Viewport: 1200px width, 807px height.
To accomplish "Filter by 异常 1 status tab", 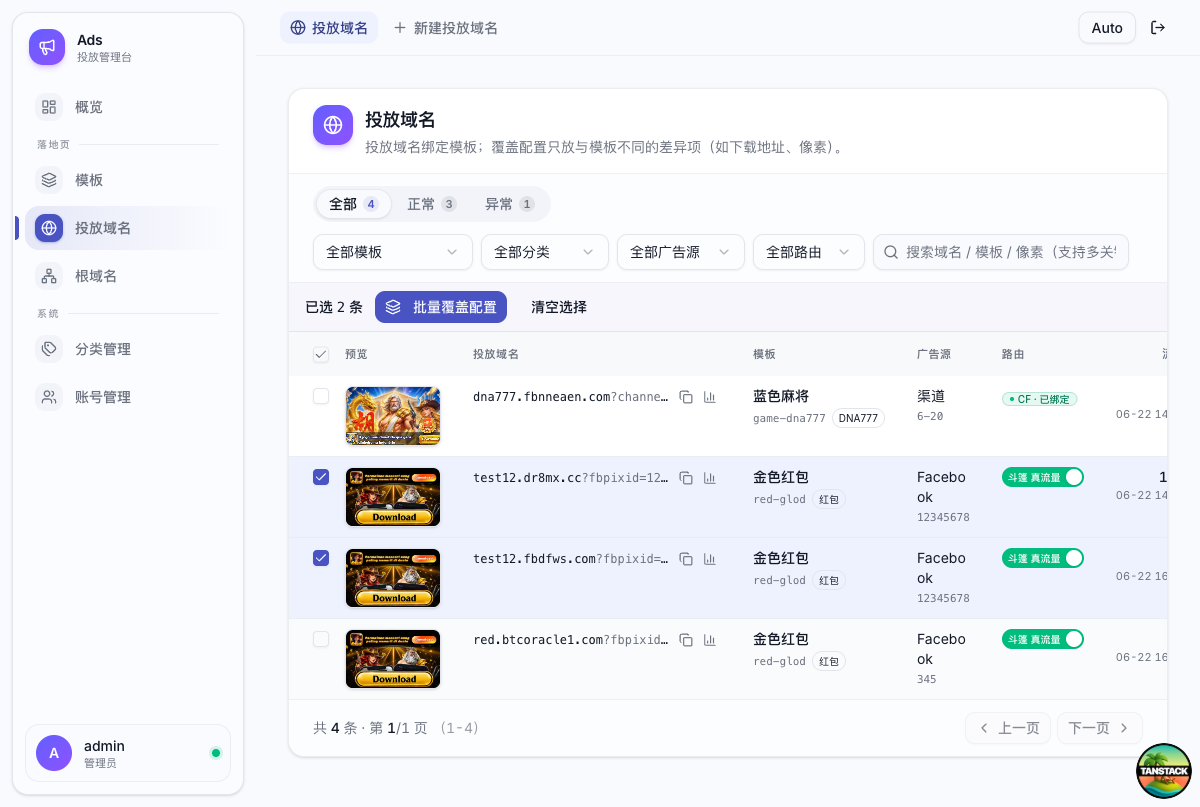I will (509, 204).
